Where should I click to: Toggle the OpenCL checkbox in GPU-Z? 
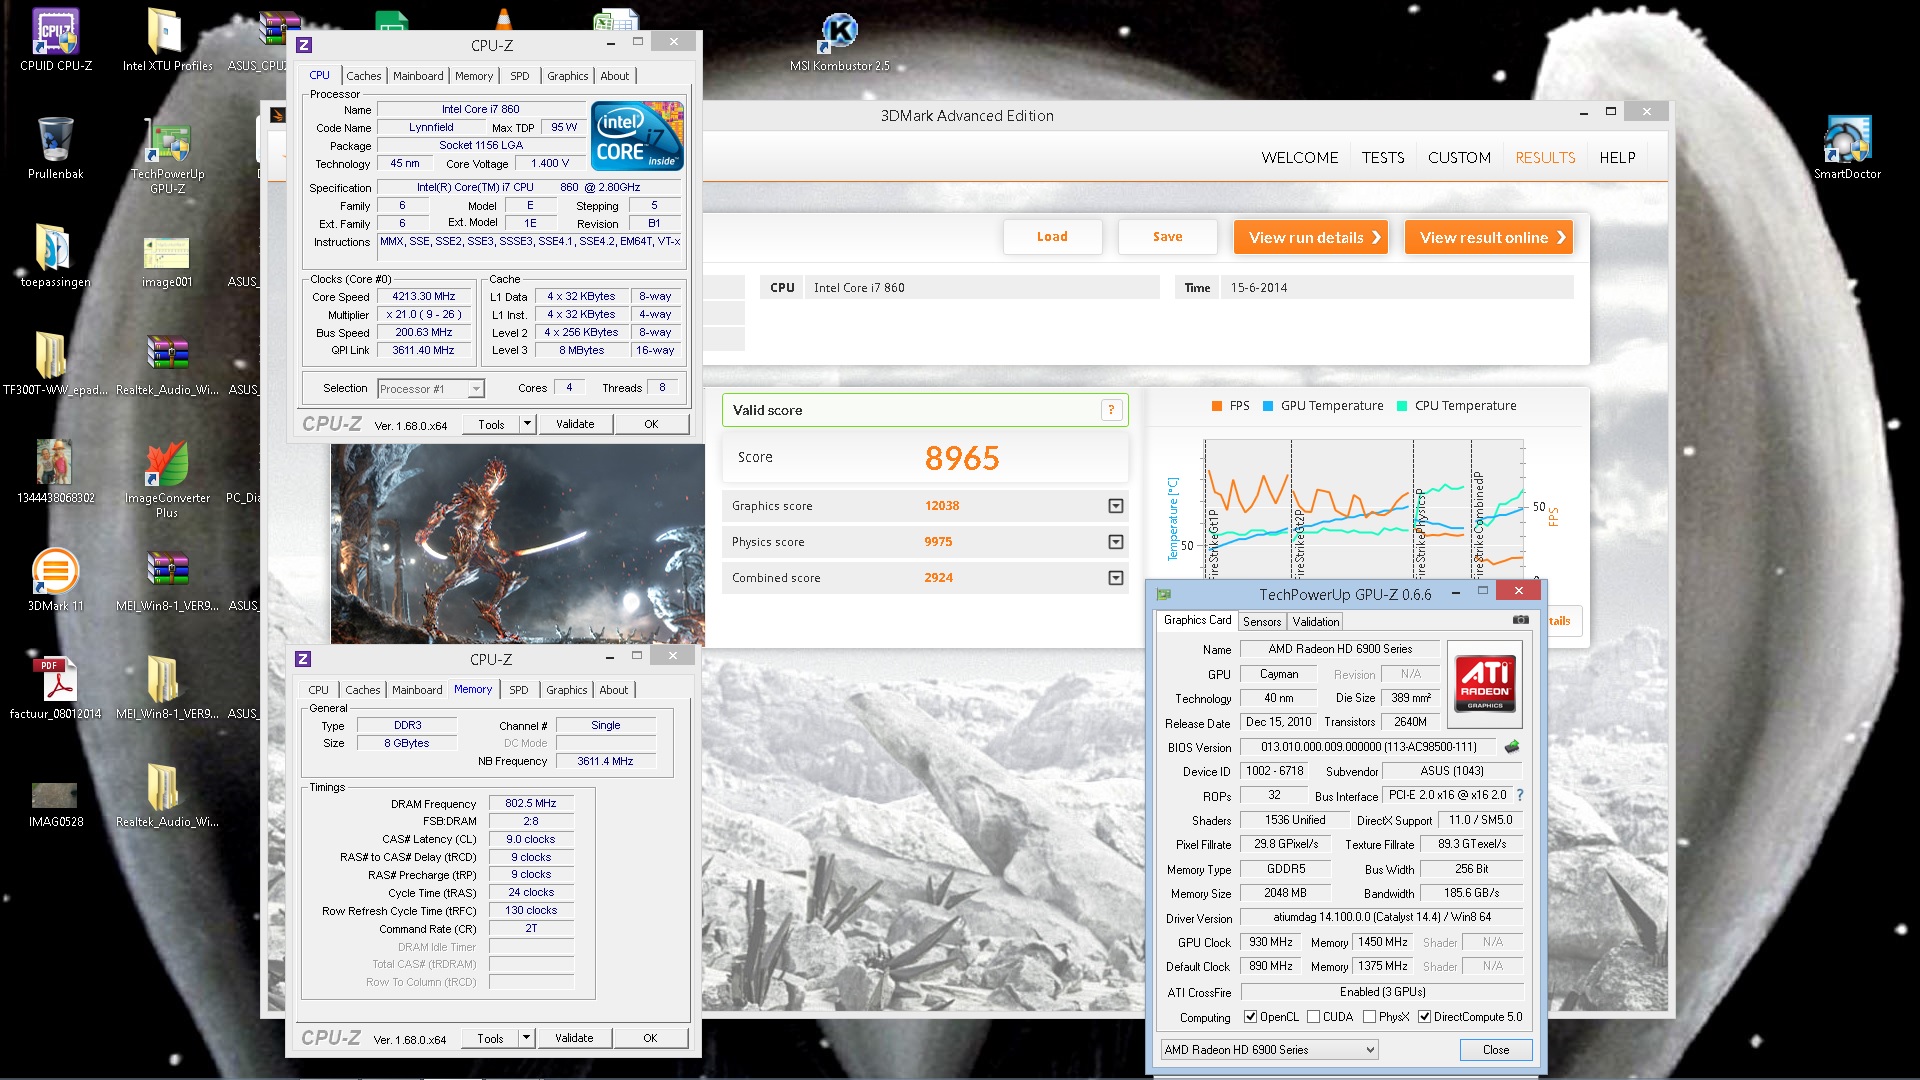(x=1250, y=1017)
